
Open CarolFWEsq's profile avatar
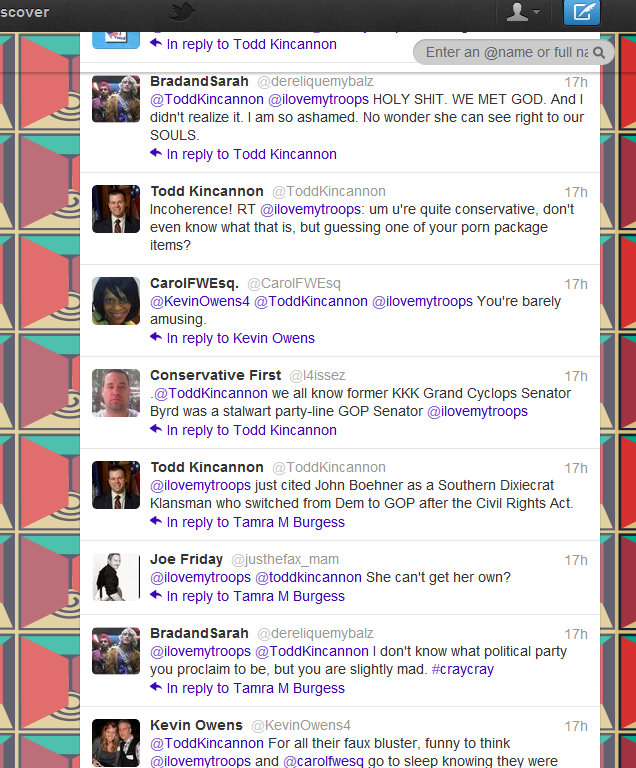[116, 301]
